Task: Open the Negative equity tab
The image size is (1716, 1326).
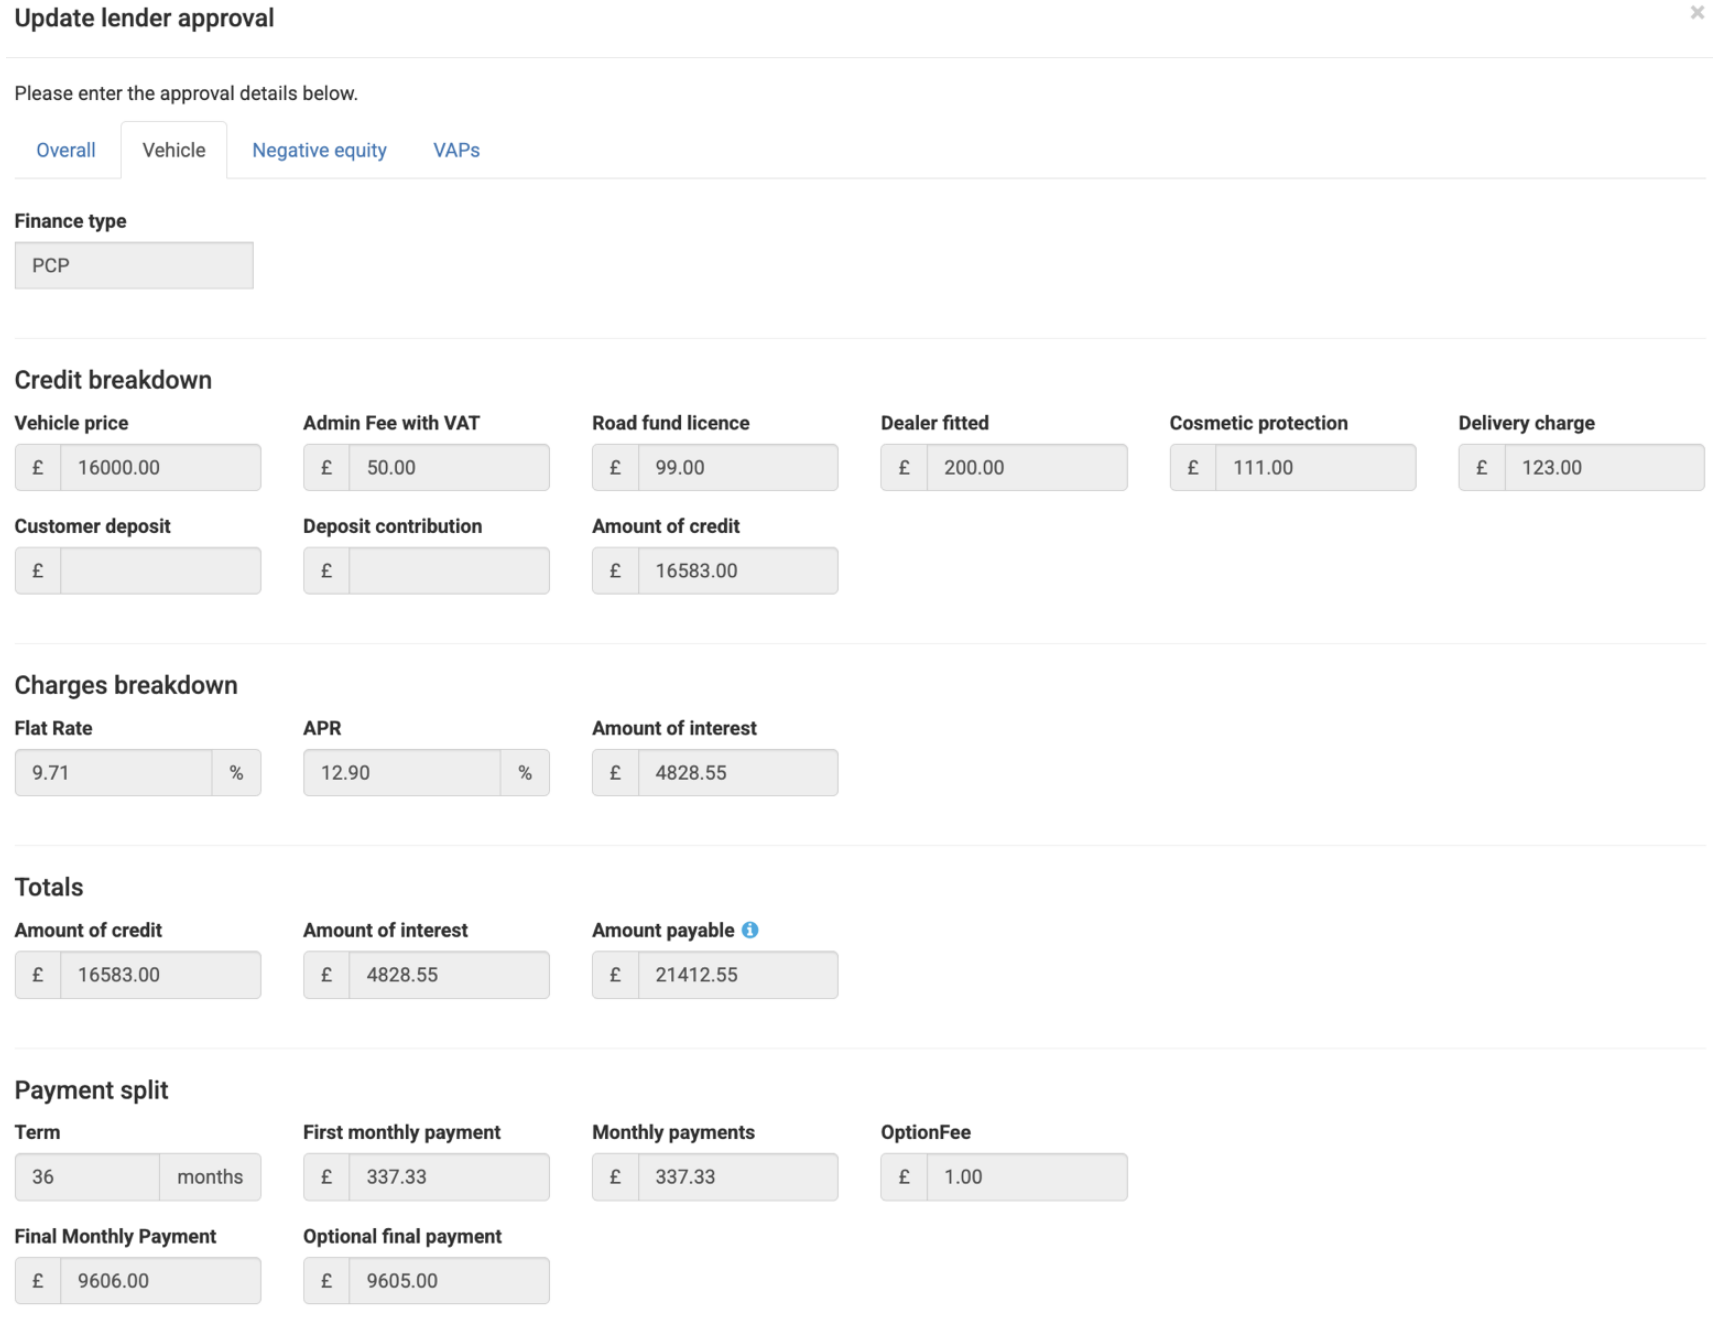Action: click(x=319, y=150)
